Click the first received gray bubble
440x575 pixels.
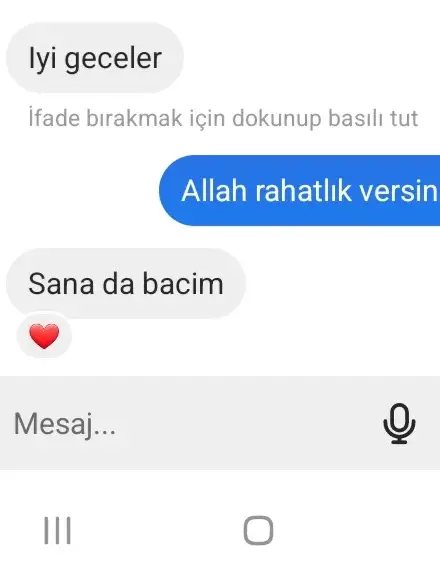(95, 58)
